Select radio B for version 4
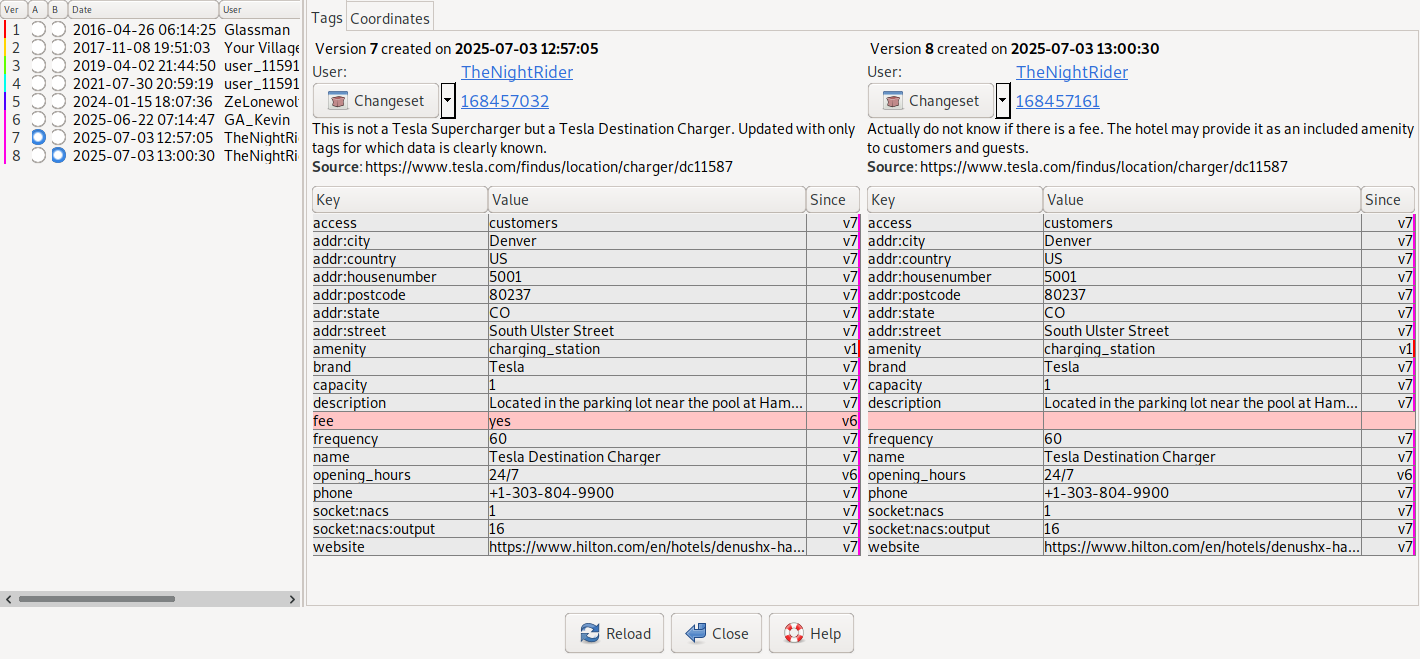Image resolution: width=1420 pixels, height=659 pixels. pyautogui.click(x=58, y=84)
